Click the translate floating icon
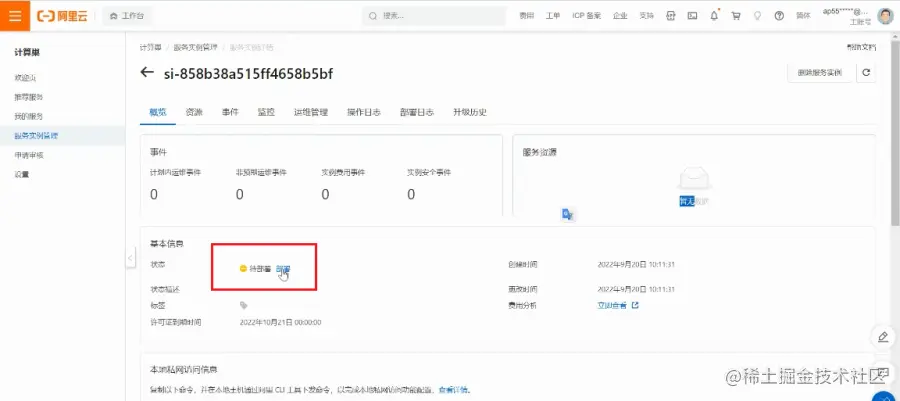The width and height of the screenshot is (900, 401). [568, 215]
